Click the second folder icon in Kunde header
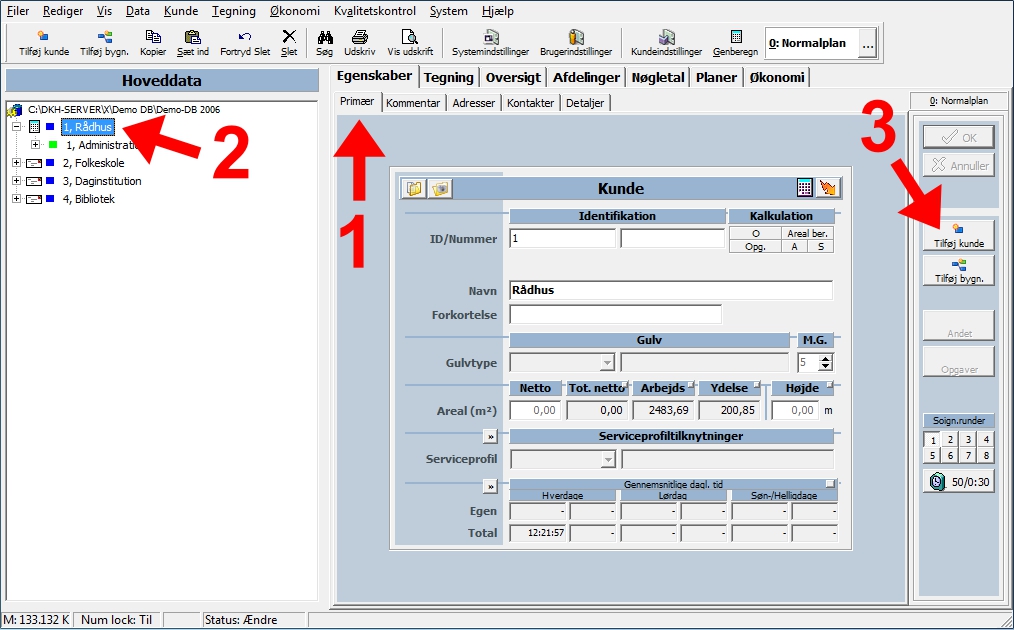The width and height of the screenshot is (1014, 630). (440, 188)
